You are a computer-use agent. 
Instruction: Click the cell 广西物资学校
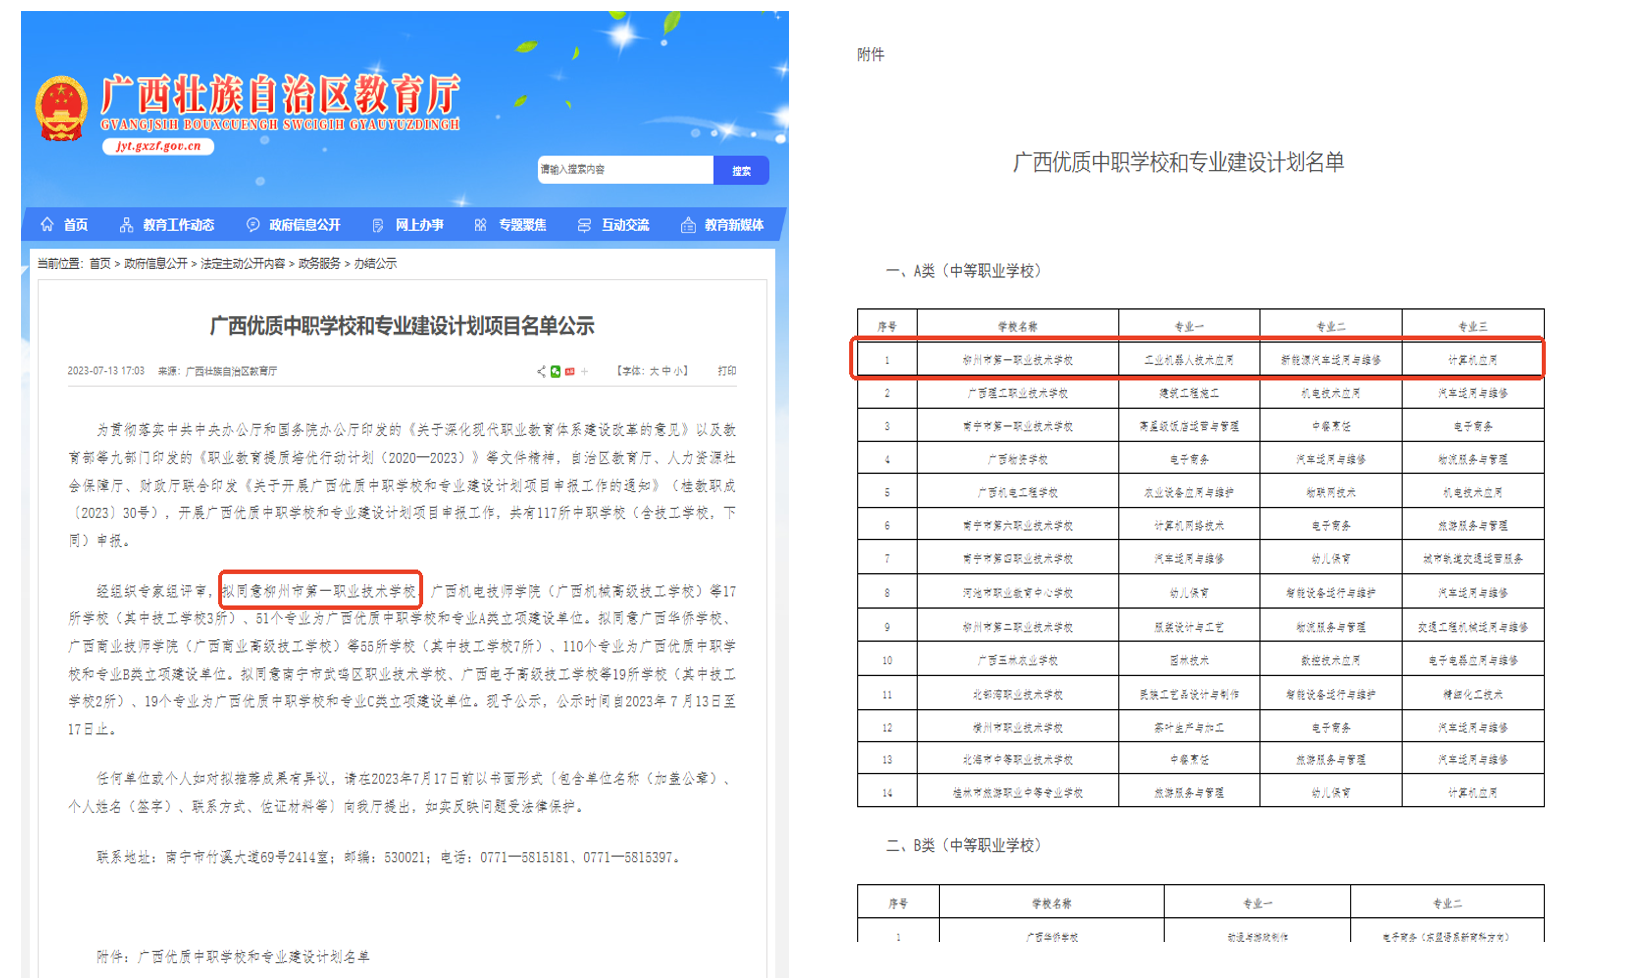pyautogui.click(x=1018, y=460)
